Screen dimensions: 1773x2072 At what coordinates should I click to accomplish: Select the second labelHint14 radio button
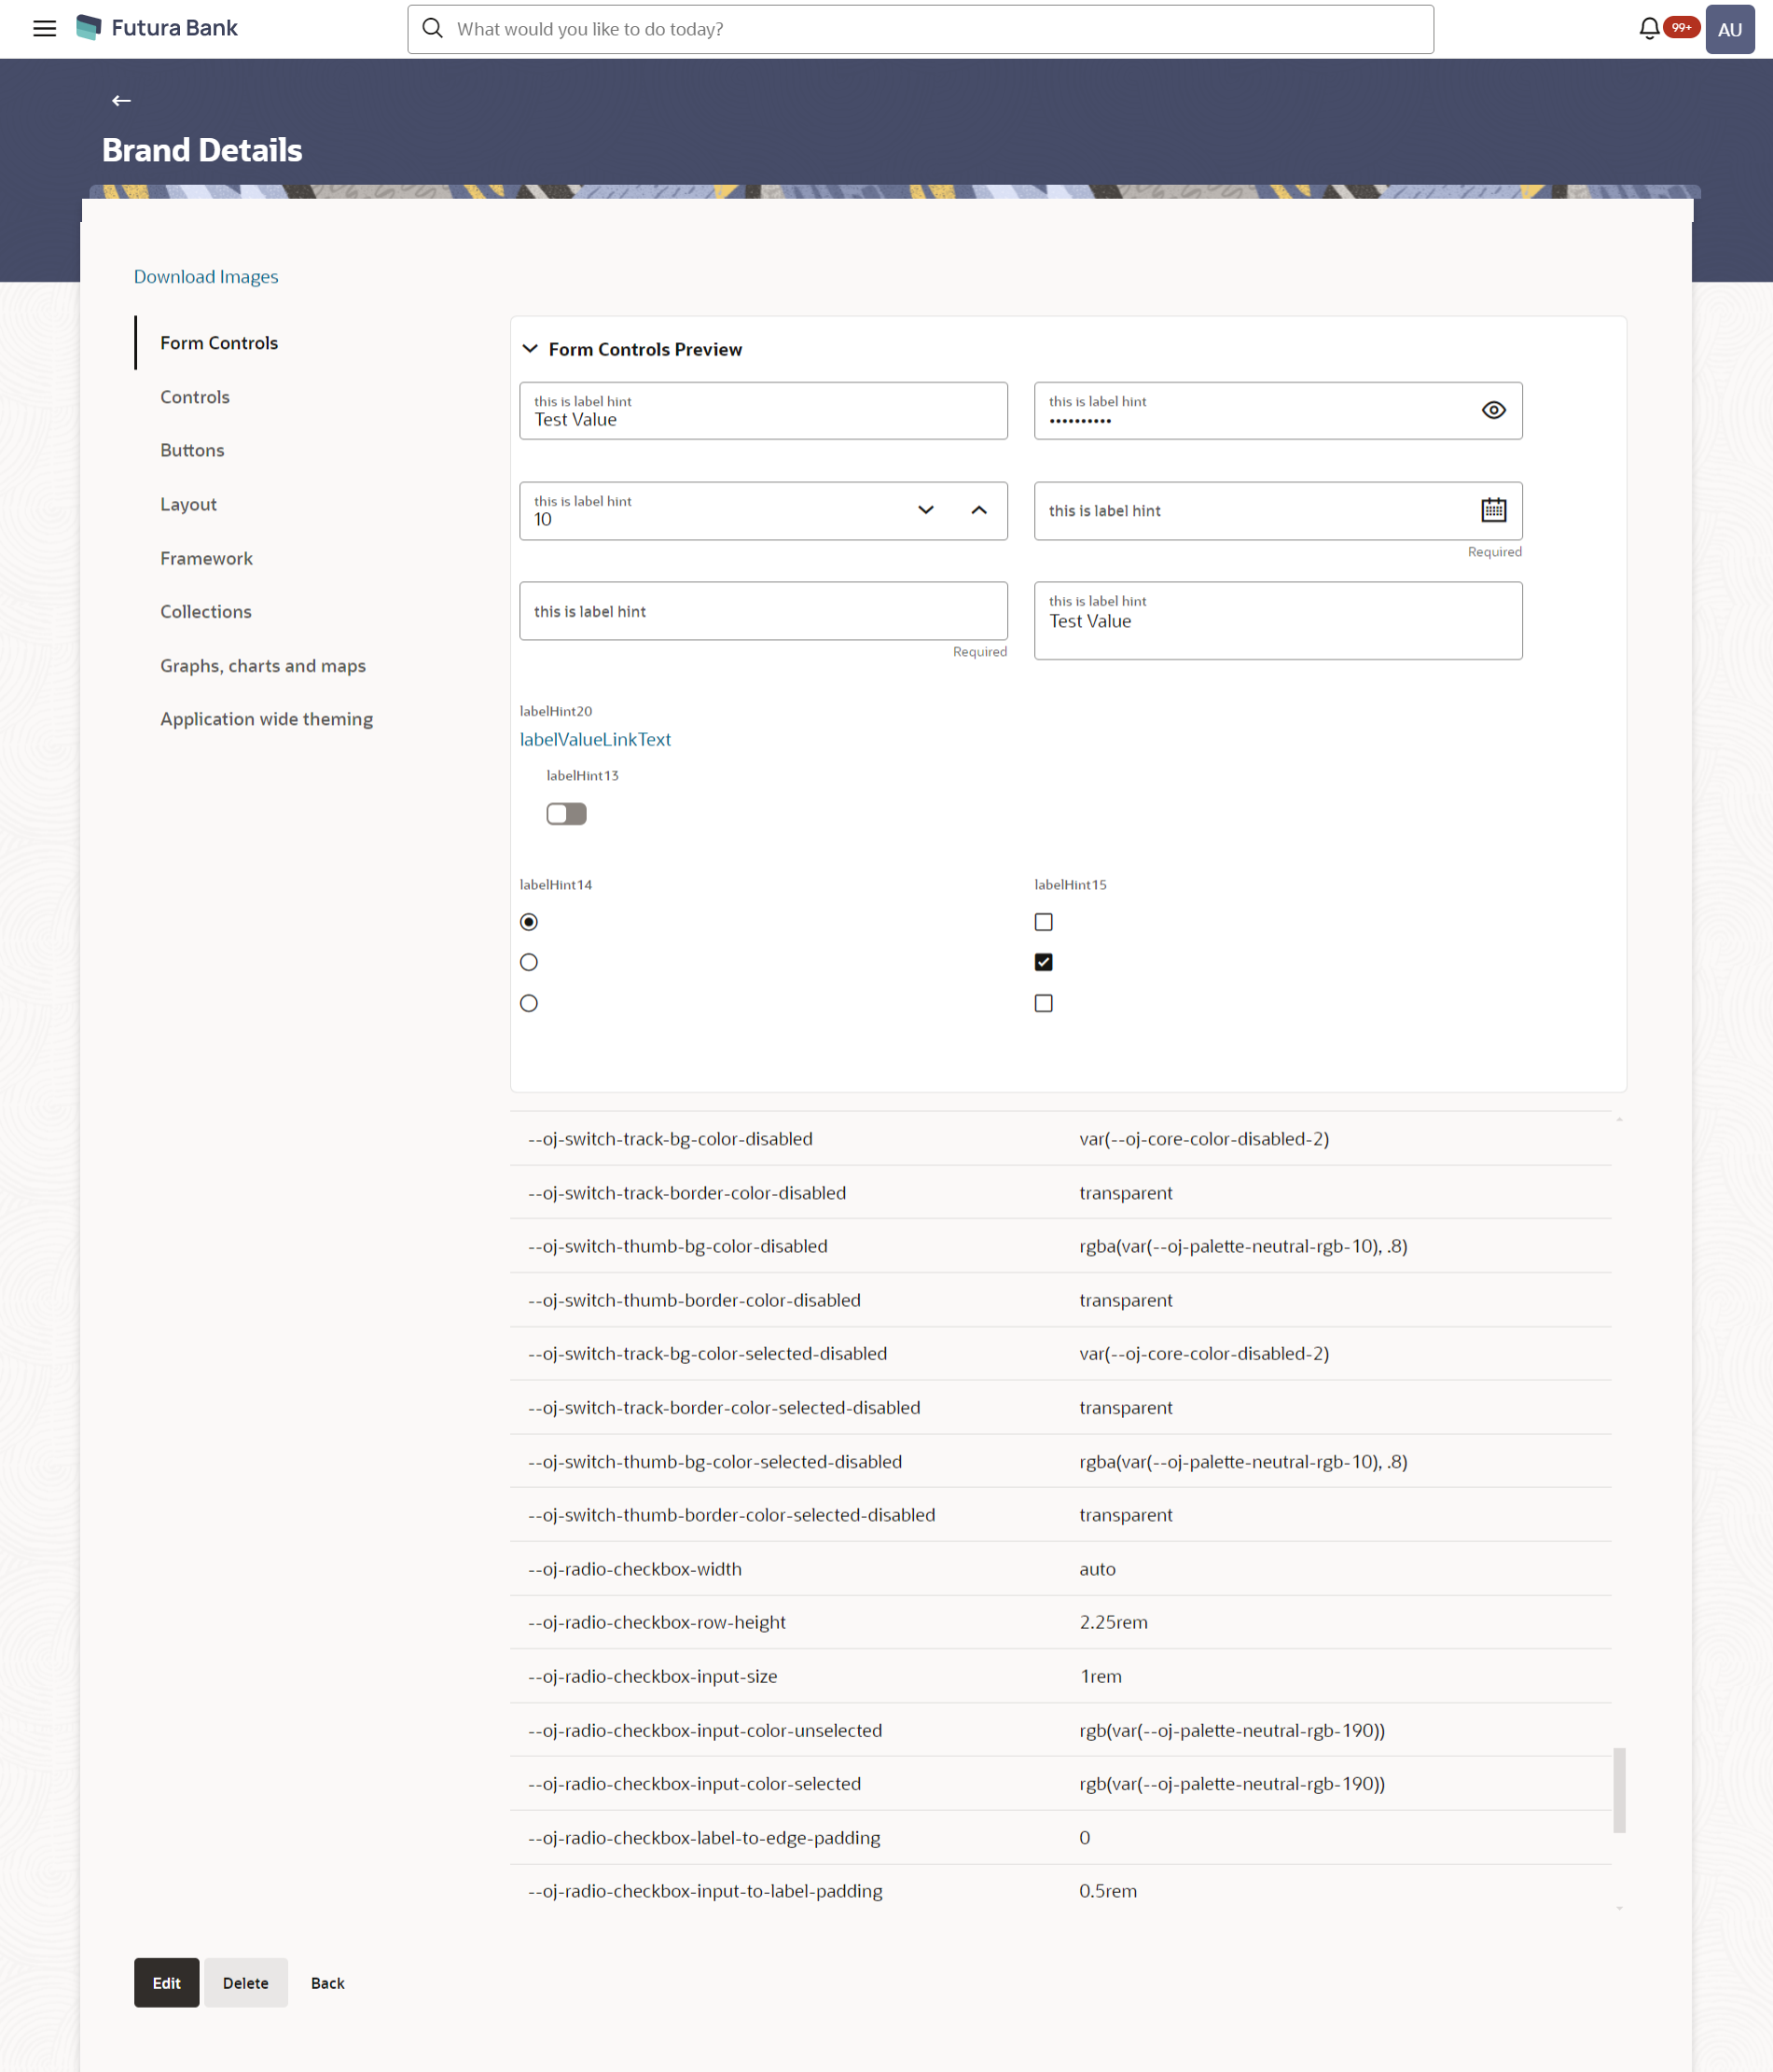(x=529, y=962)
